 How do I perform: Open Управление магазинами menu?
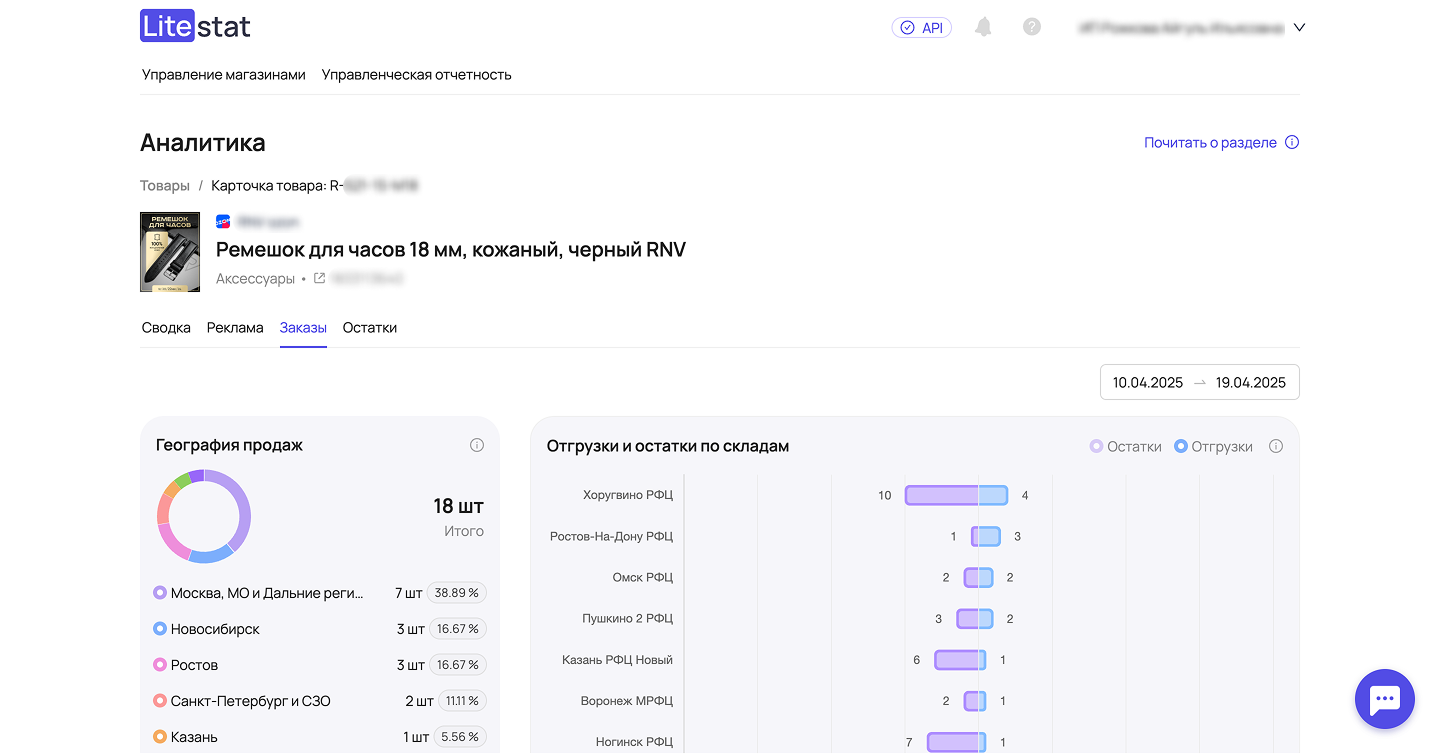(x=223, y=74)
